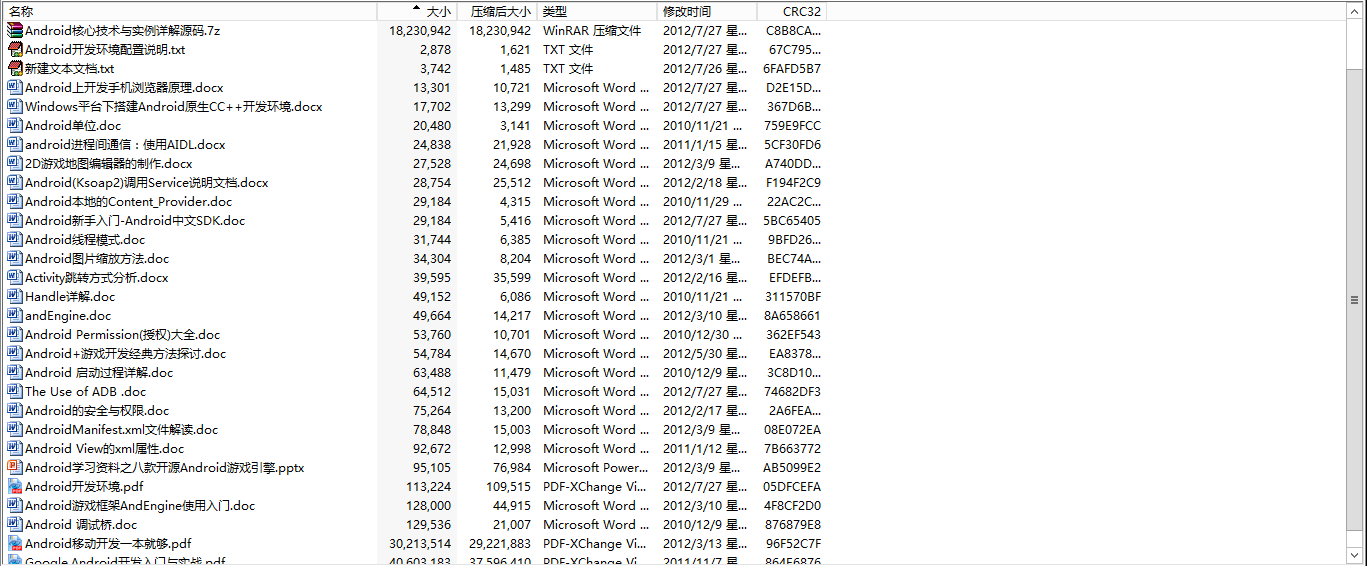Screen dimensions: 1367x566
Task: Click Word icon of Android图片缩放方法.doc
Action: click(15, 258)
